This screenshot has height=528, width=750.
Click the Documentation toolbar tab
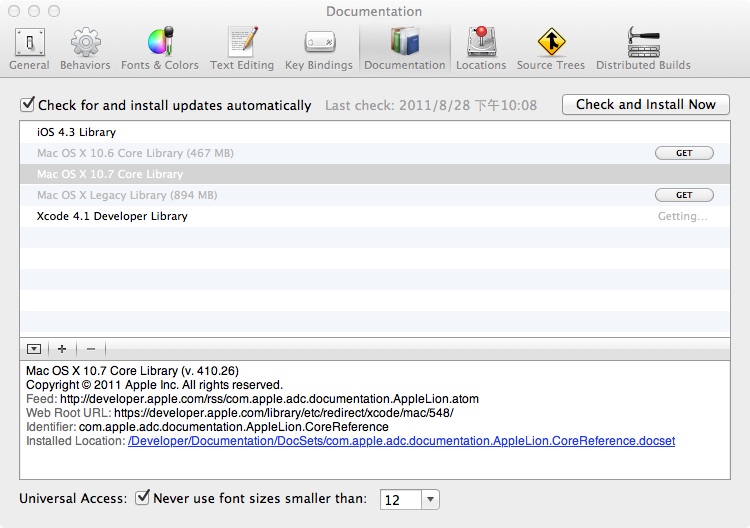(x=405, y=49)
